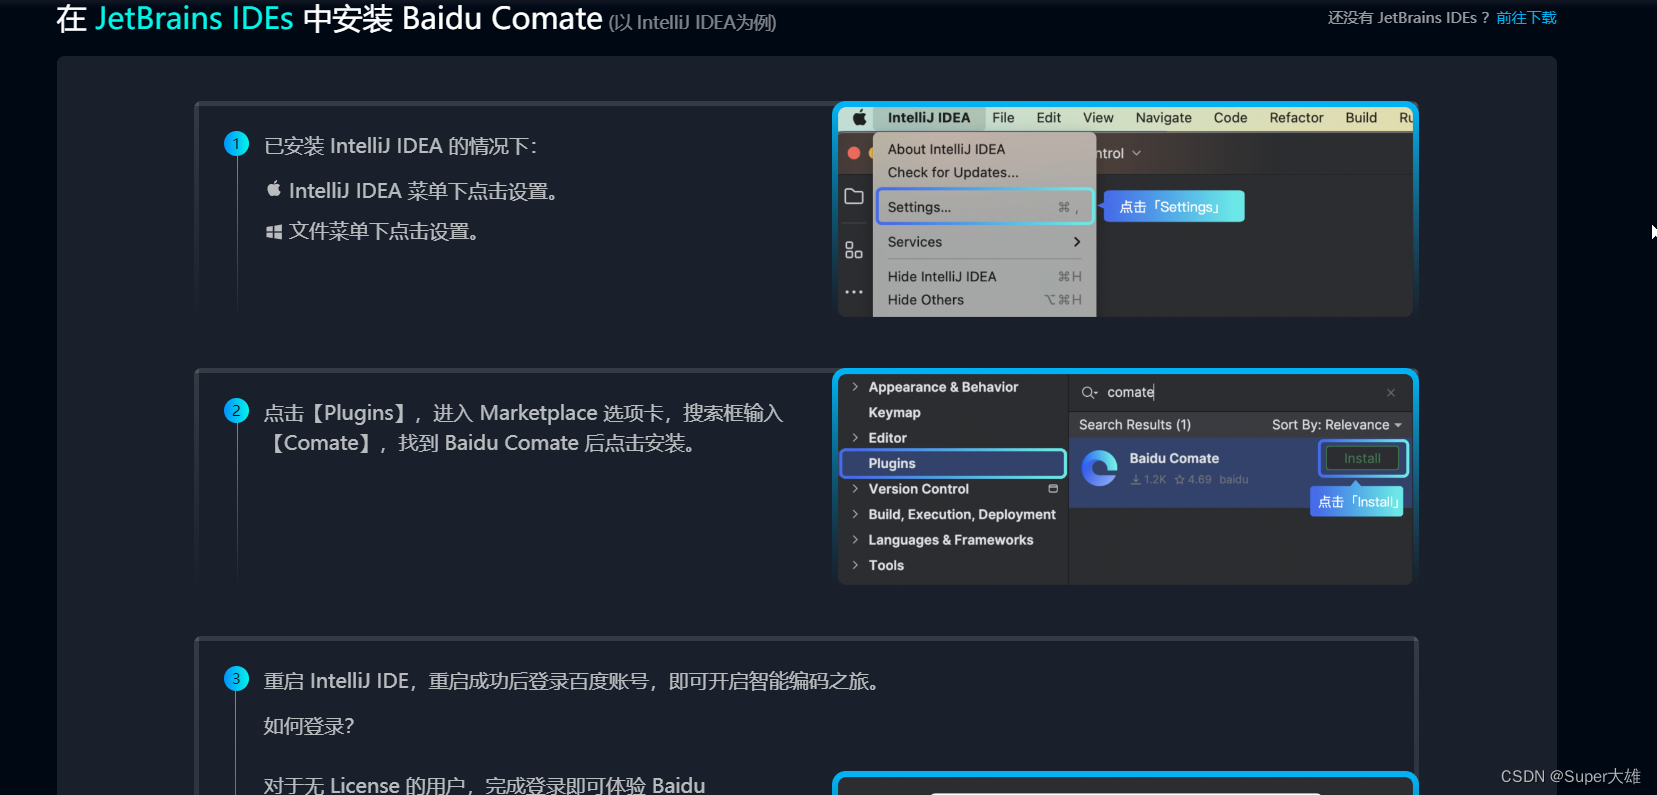Expand the Services submenu arrow
The height and width of the screenshot is (795, 1657).
click(x=1077, y=242)
